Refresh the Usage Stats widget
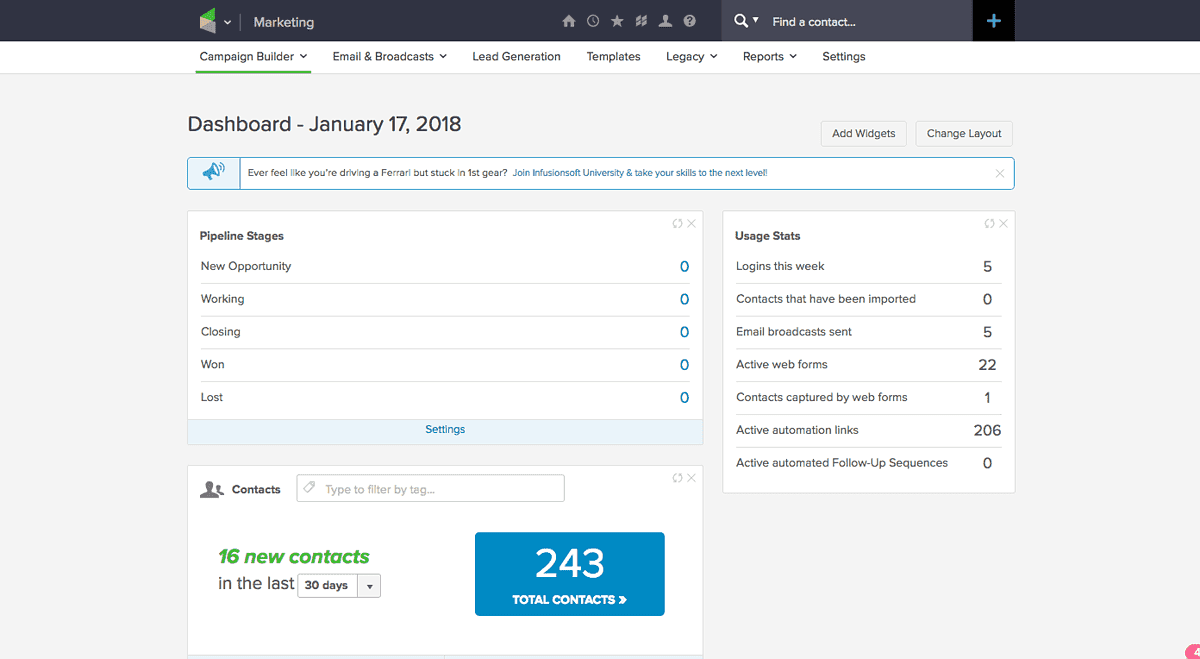Image resolution: width=1200 pixels, height=659 pixels. (989, 224)
